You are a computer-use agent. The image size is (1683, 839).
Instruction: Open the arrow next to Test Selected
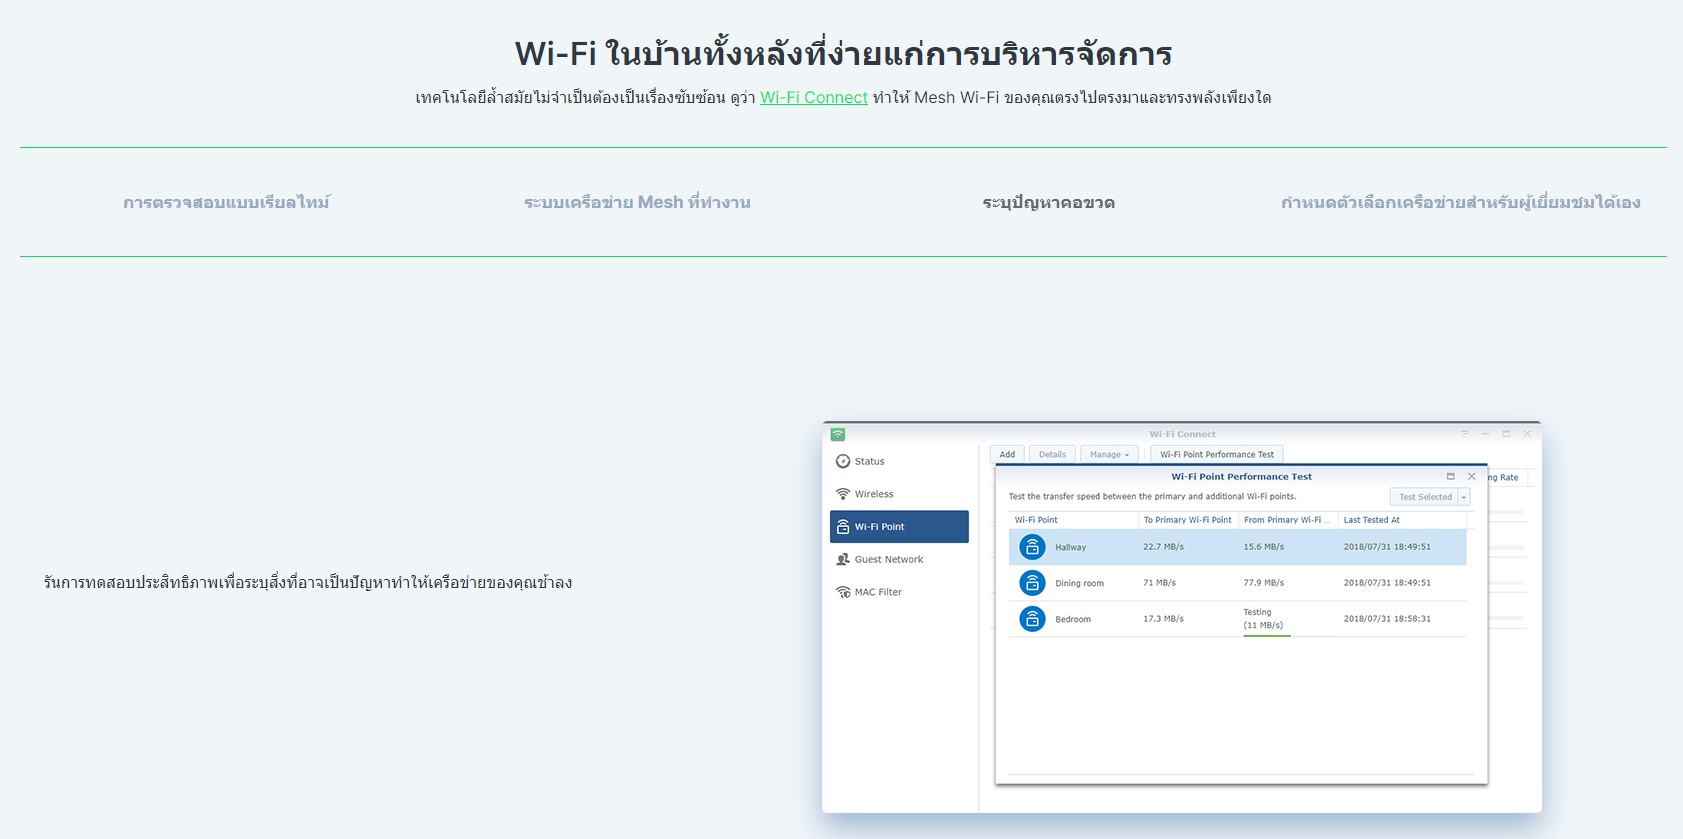1464,497
